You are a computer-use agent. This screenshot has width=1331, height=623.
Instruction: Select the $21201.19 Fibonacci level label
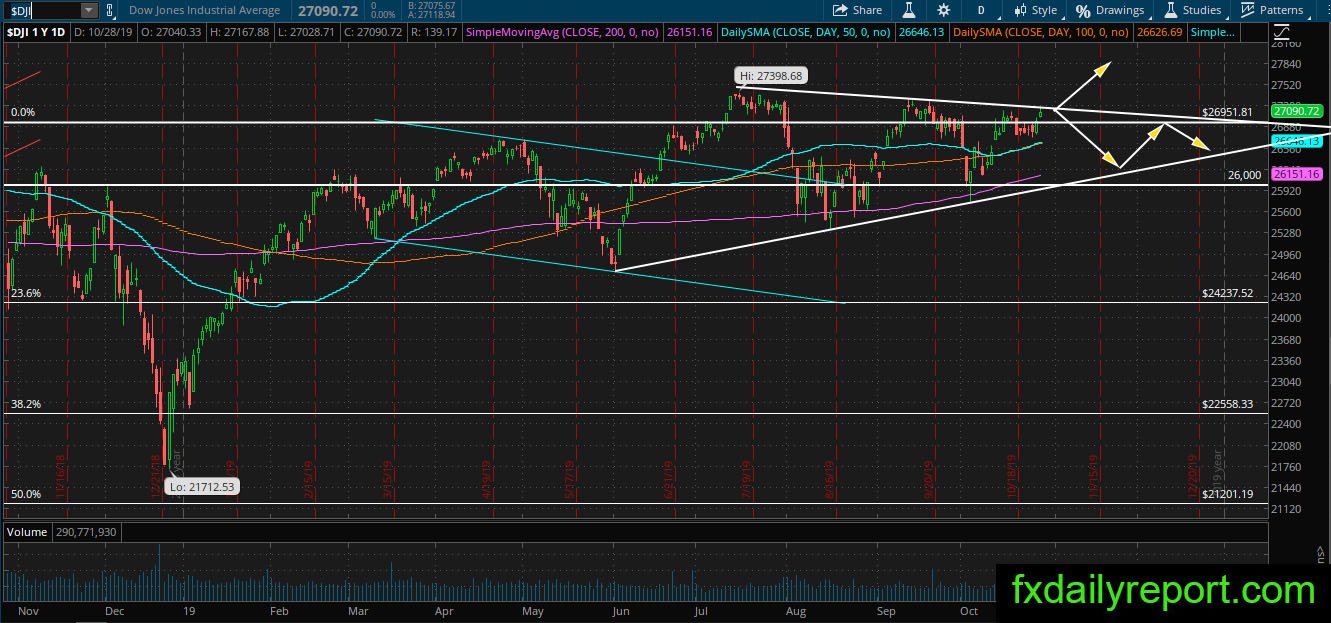(1227, 494)
